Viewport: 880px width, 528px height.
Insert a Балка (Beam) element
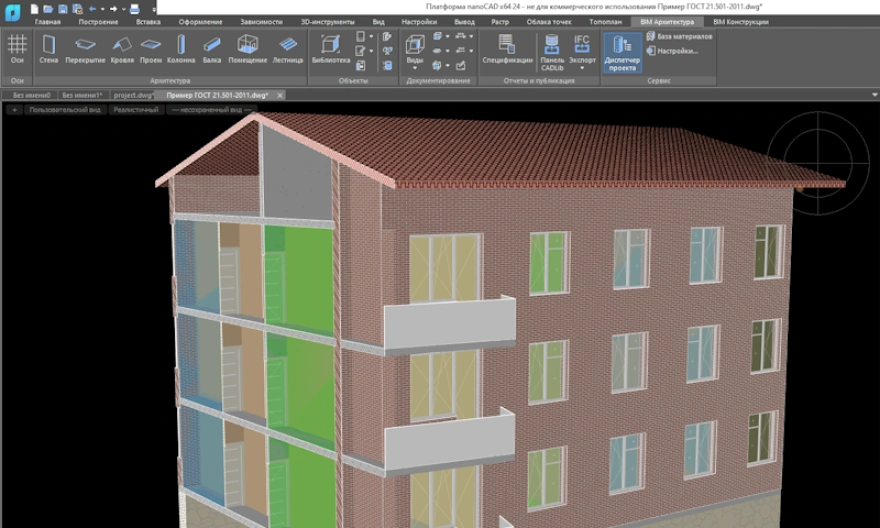click(212, 47)
